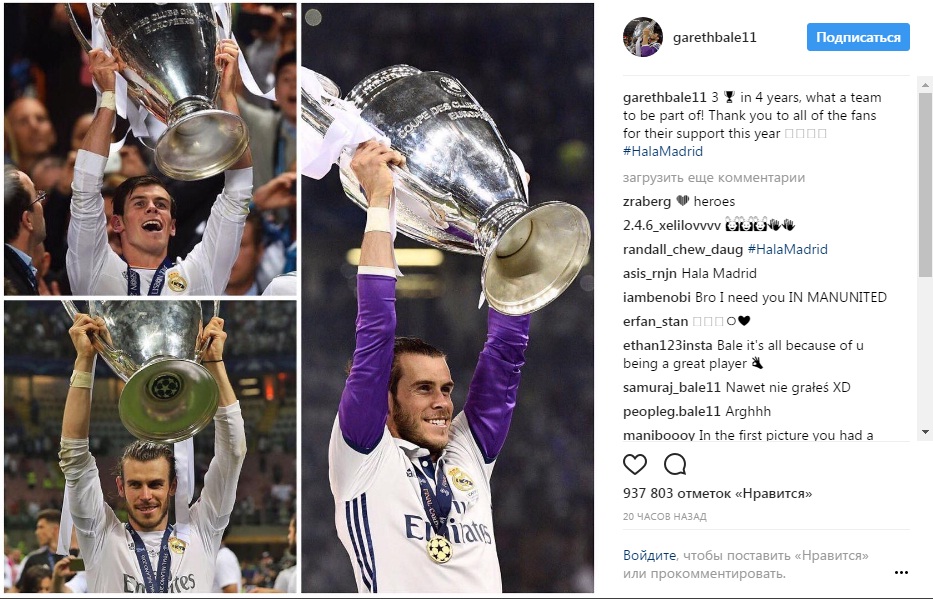The width and height of the screenshot is (933, 599).
Task: Open randall_chew_daug's #HalaMadrid hashtag link
Action: pos(787,249)
